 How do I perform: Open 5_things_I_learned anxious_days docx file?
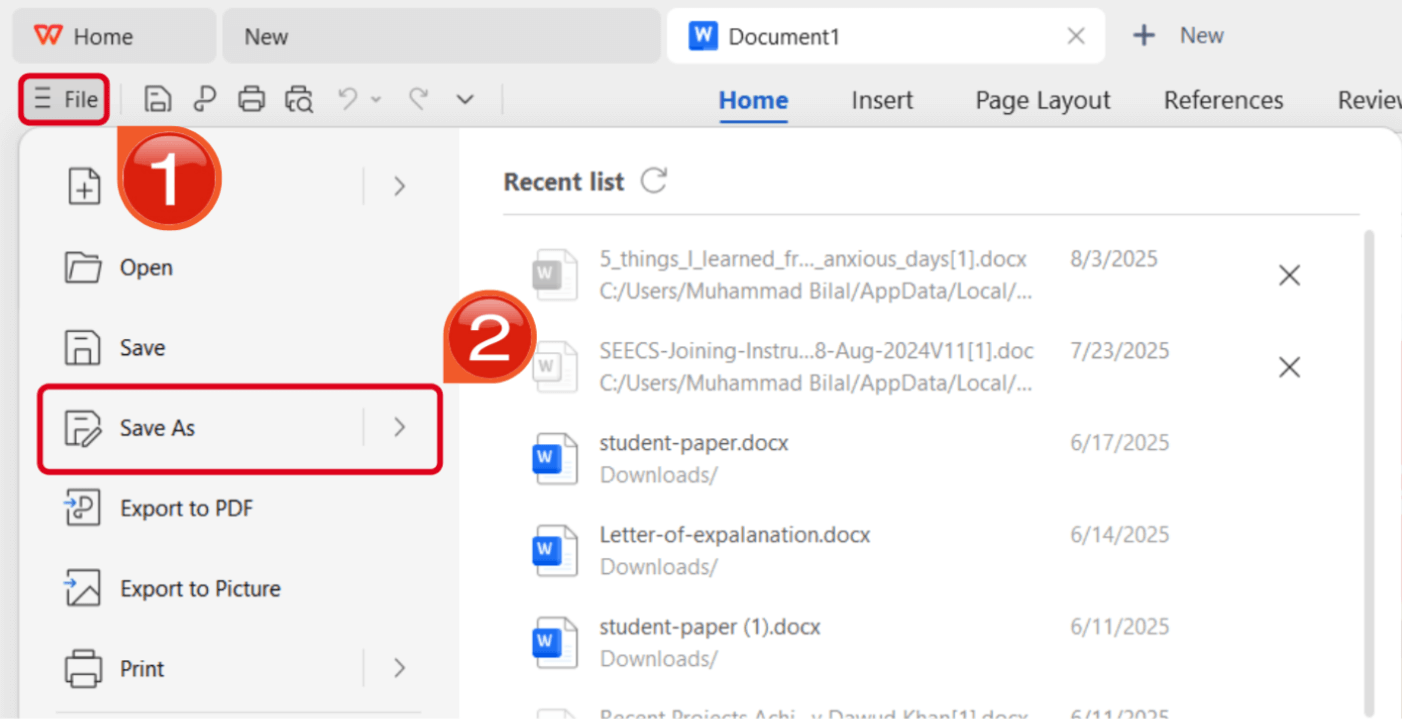(815, 275)
